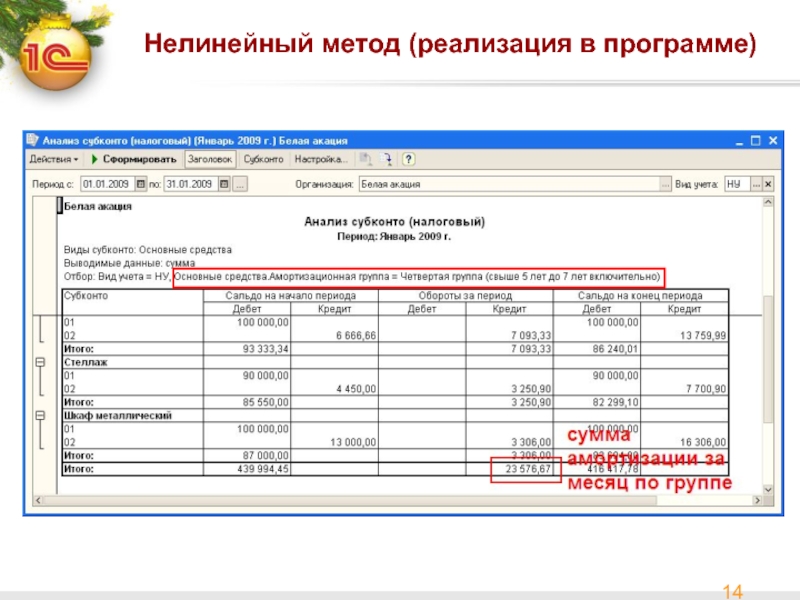Click the period selection ellipsis button
This screenshot has height=600, width=800.
point(240,184)
